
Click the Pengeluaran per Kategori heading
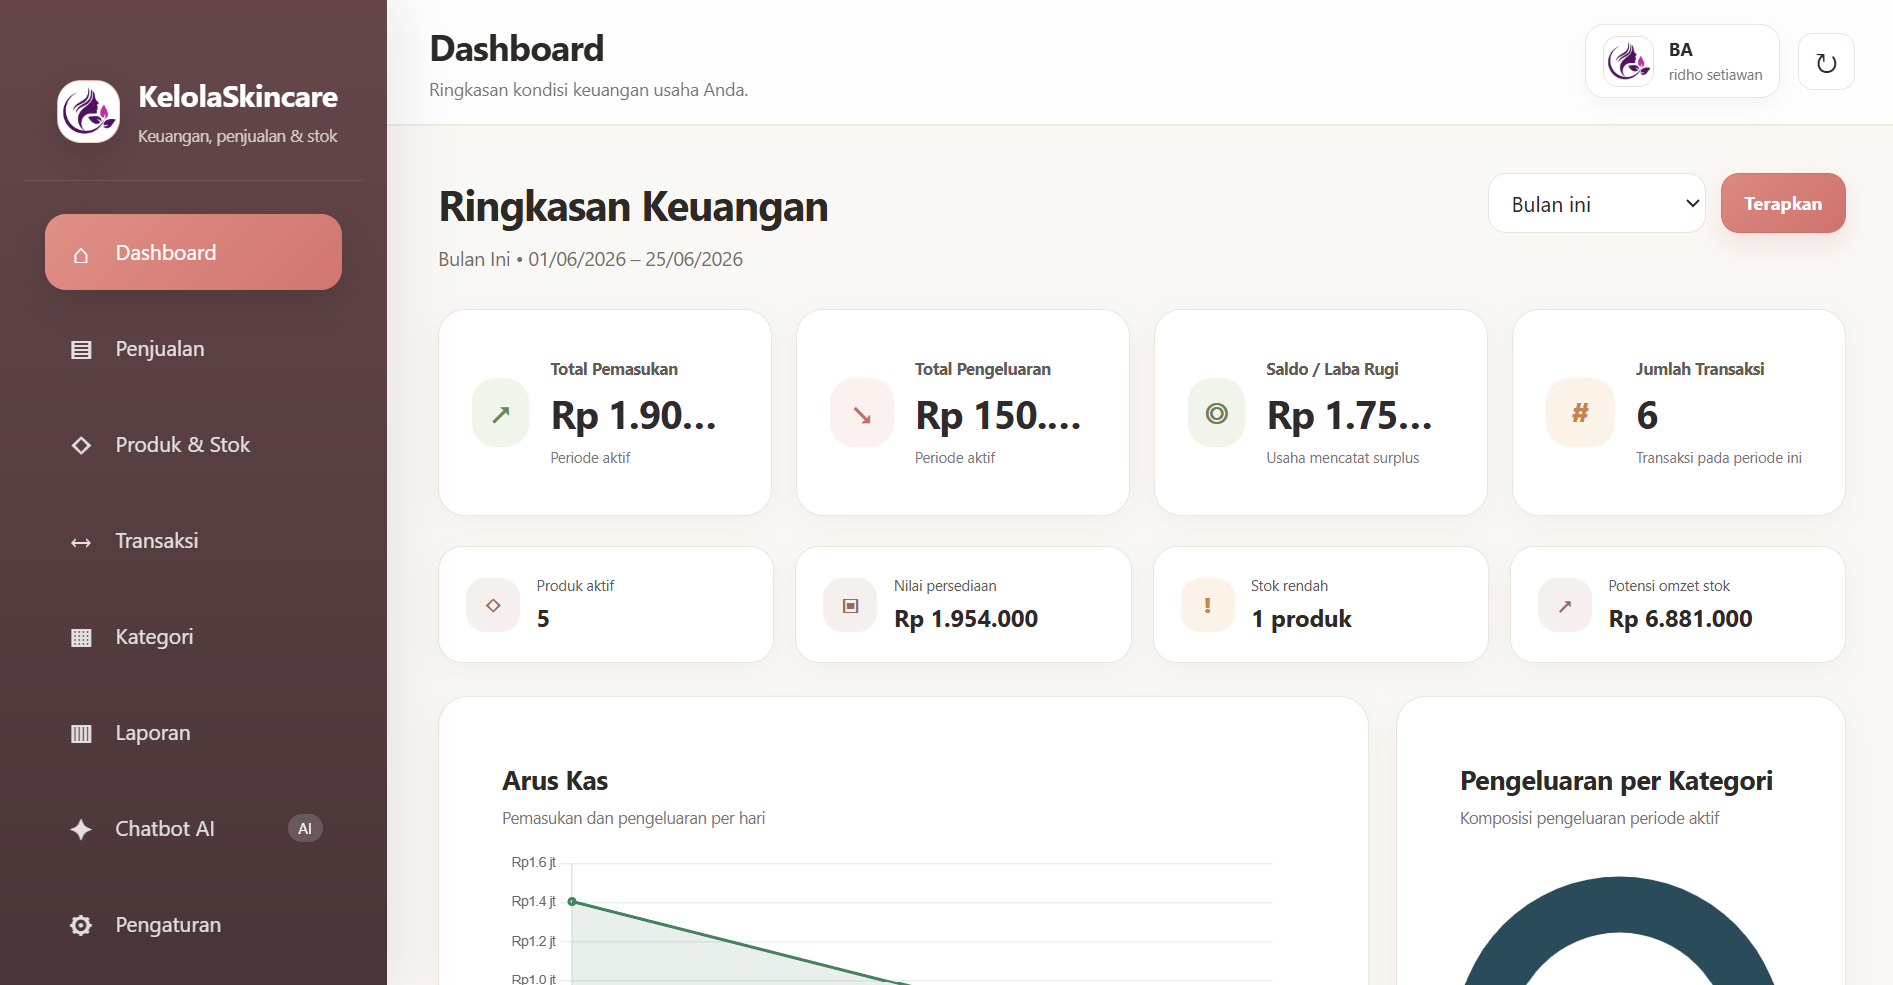pos(1616,781)
